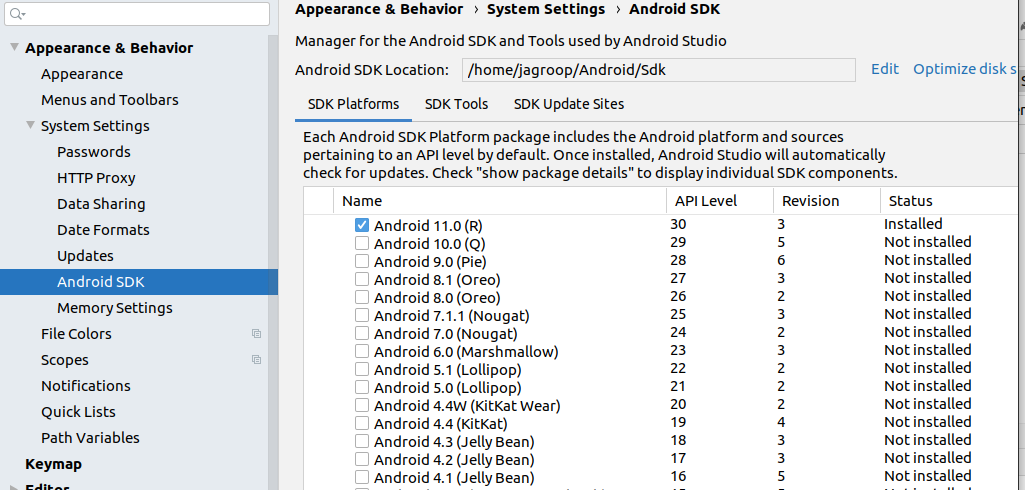Viewport: 1025px width, 490px height.
Task: Check the Android 4.3 (Jelly Bean) checkbox
Action: [361, 441]
